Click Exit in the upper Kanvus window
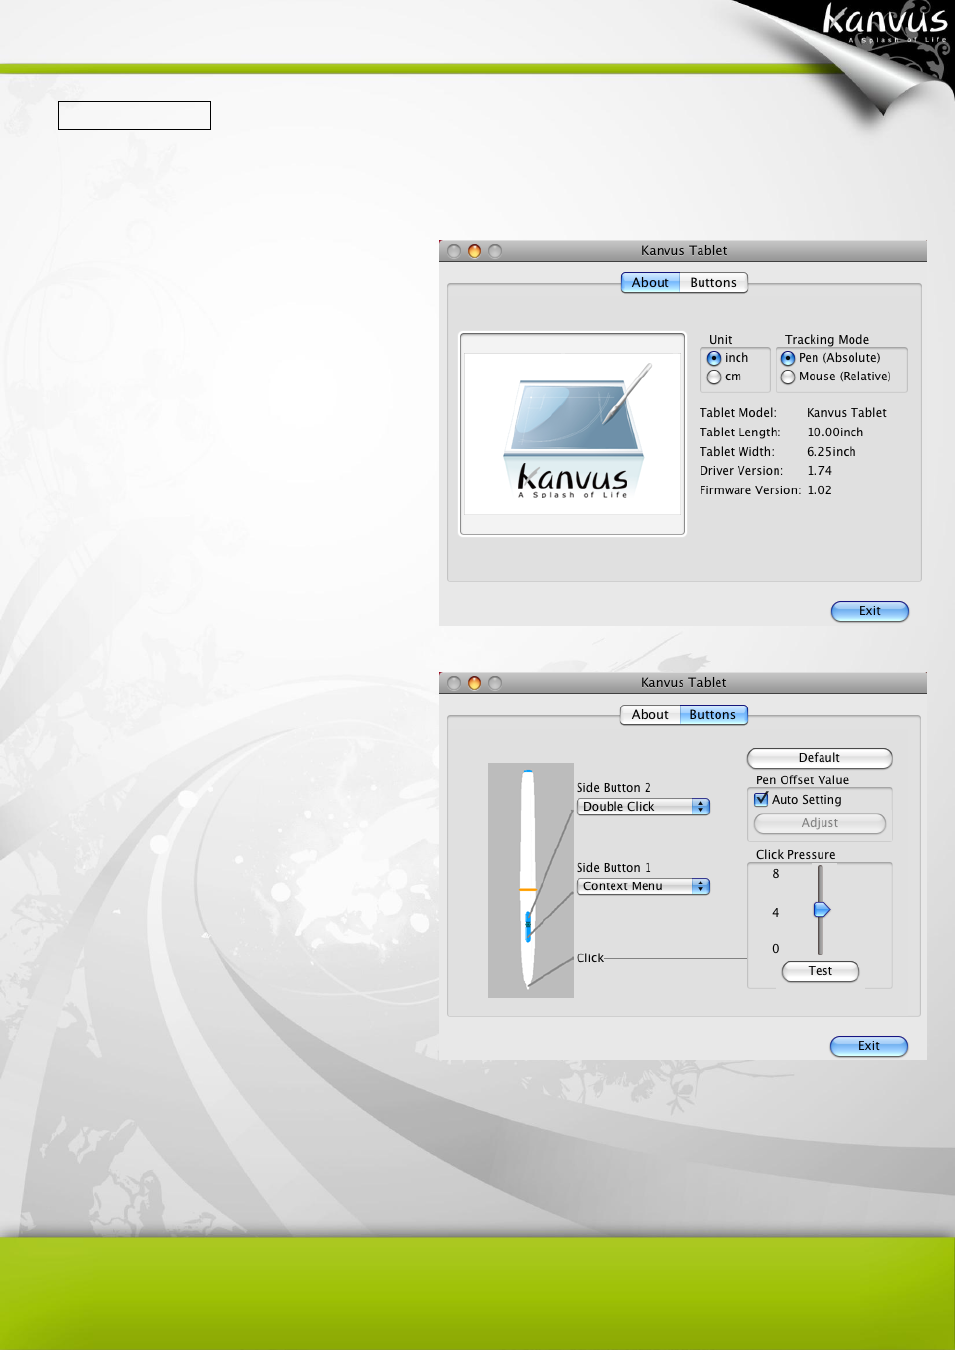The image size is (955, 1350). pos(870,611)
